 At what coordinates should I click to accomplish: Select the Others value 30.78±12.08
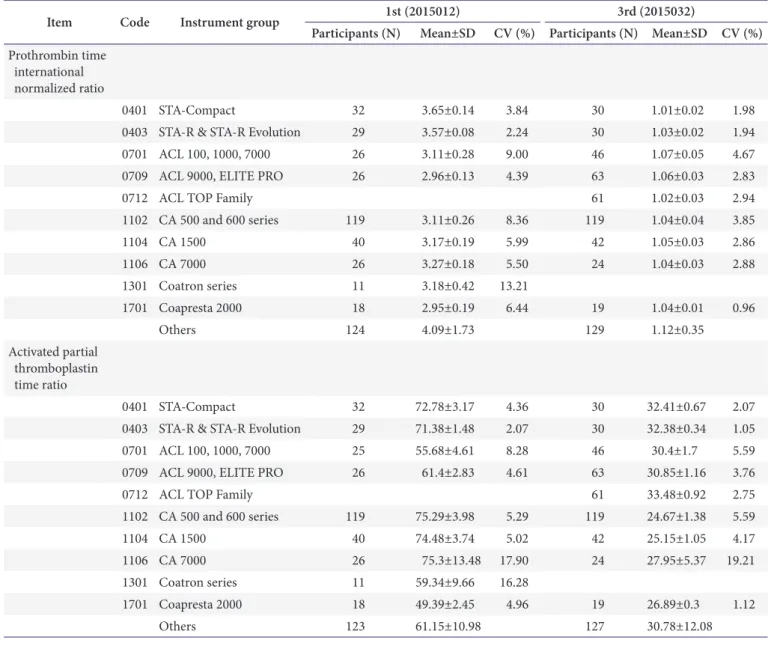(x=680, y=626)
